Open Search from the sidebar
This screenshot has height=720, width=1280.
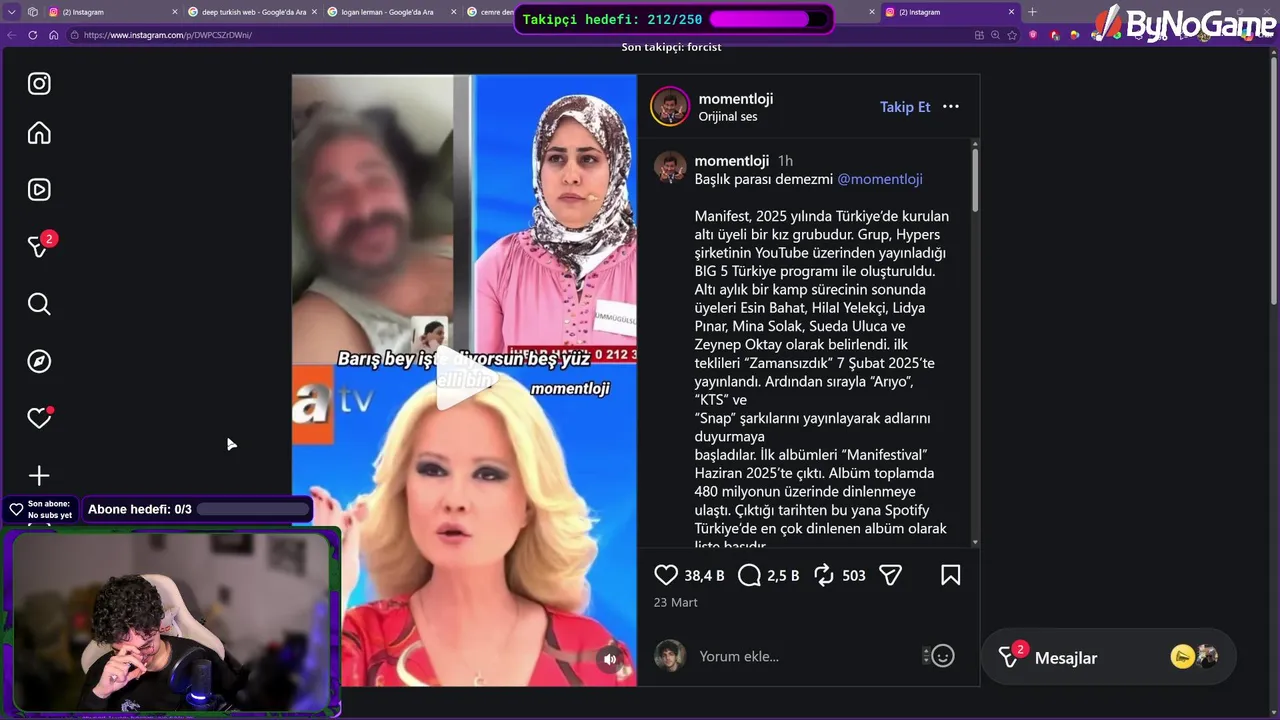(x=39, y=304)
